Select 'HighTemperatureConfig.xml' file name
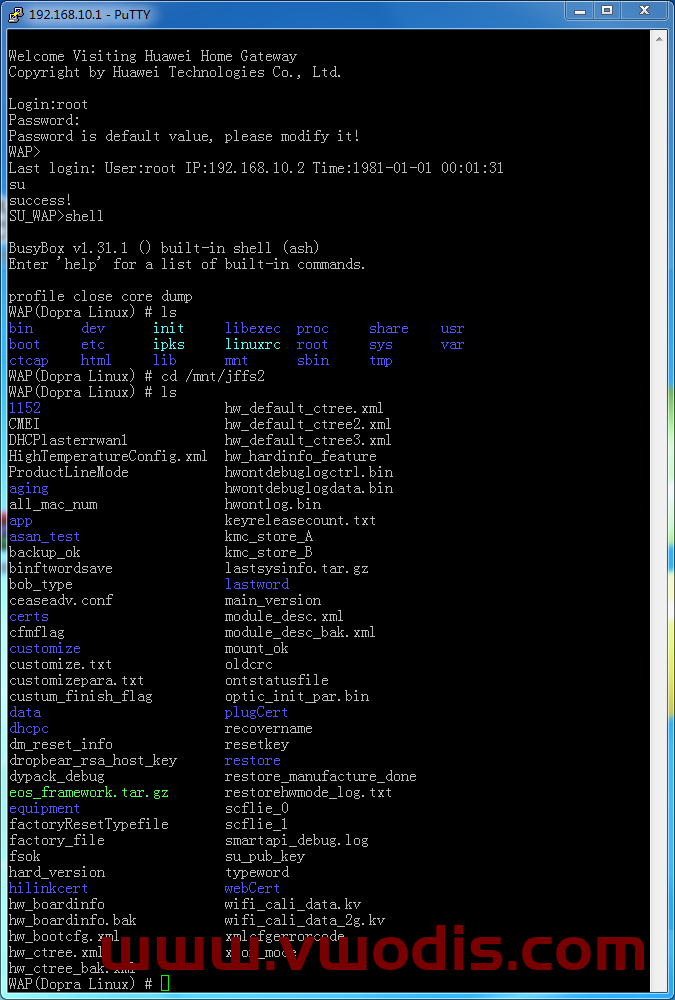675x1000 pixels. [108, 456]
